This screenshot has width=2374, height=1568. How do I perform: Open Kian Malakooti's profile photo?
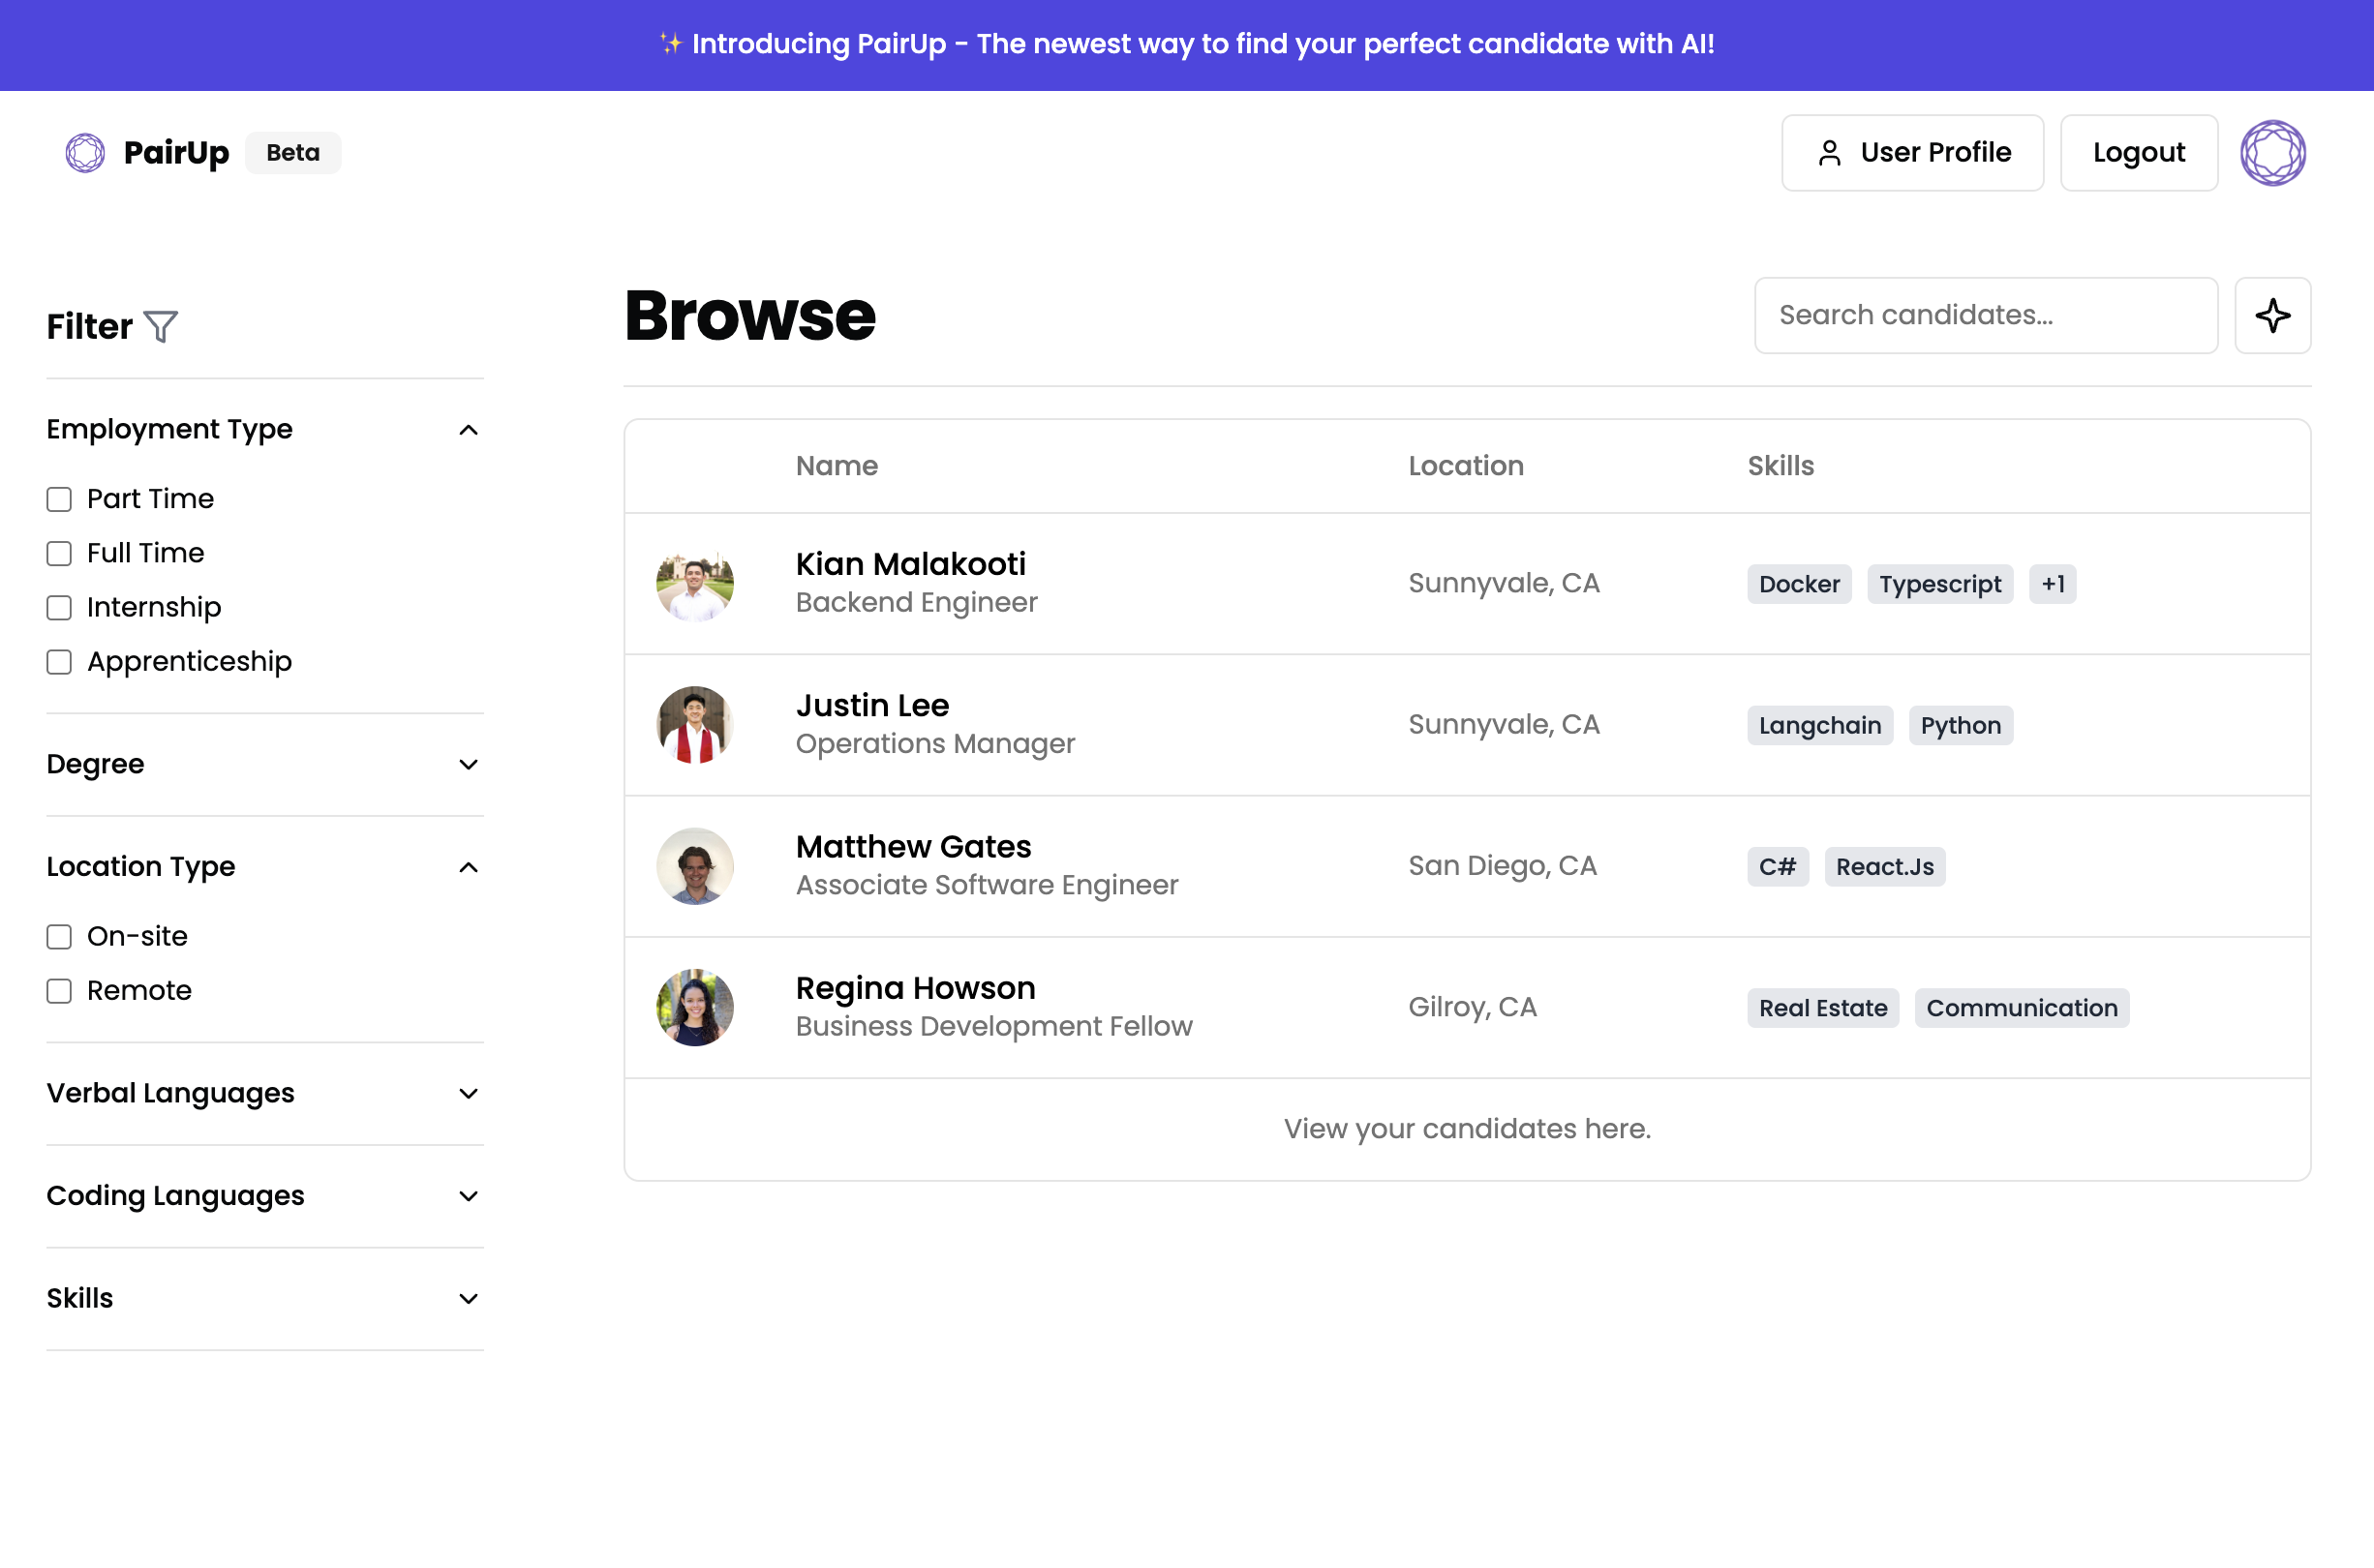pos(695,584)
